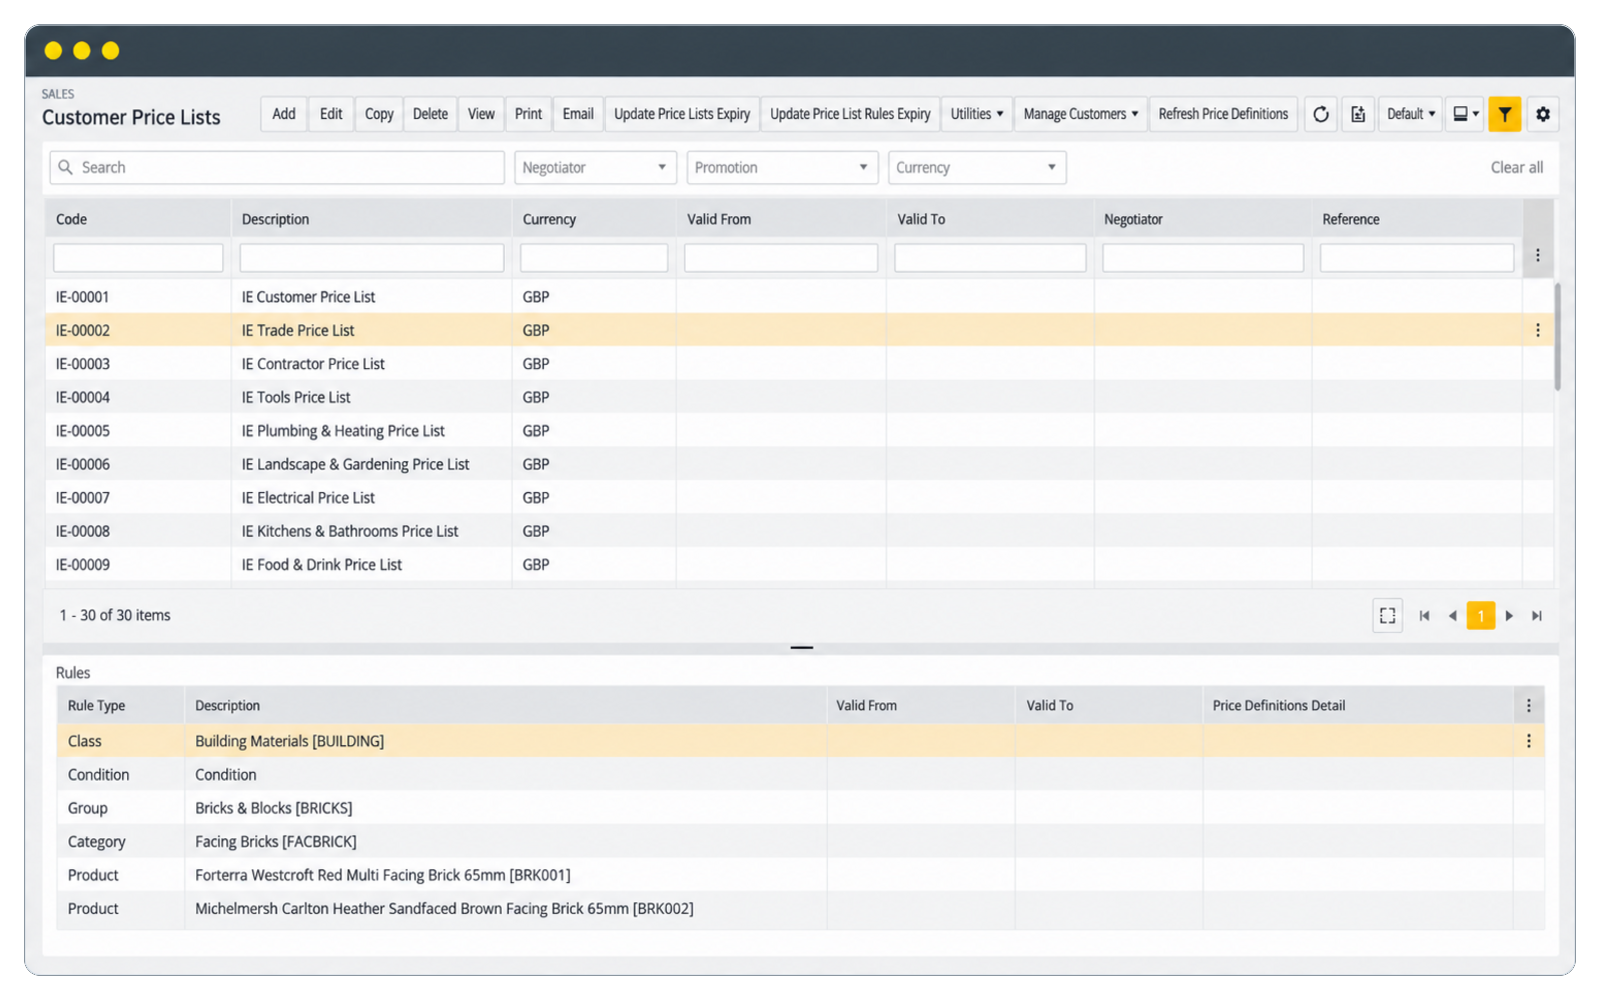Toggle the yellow filter funnel icon
The width and height of the screenshot is (1600, 1000).
click(1505, 114)
